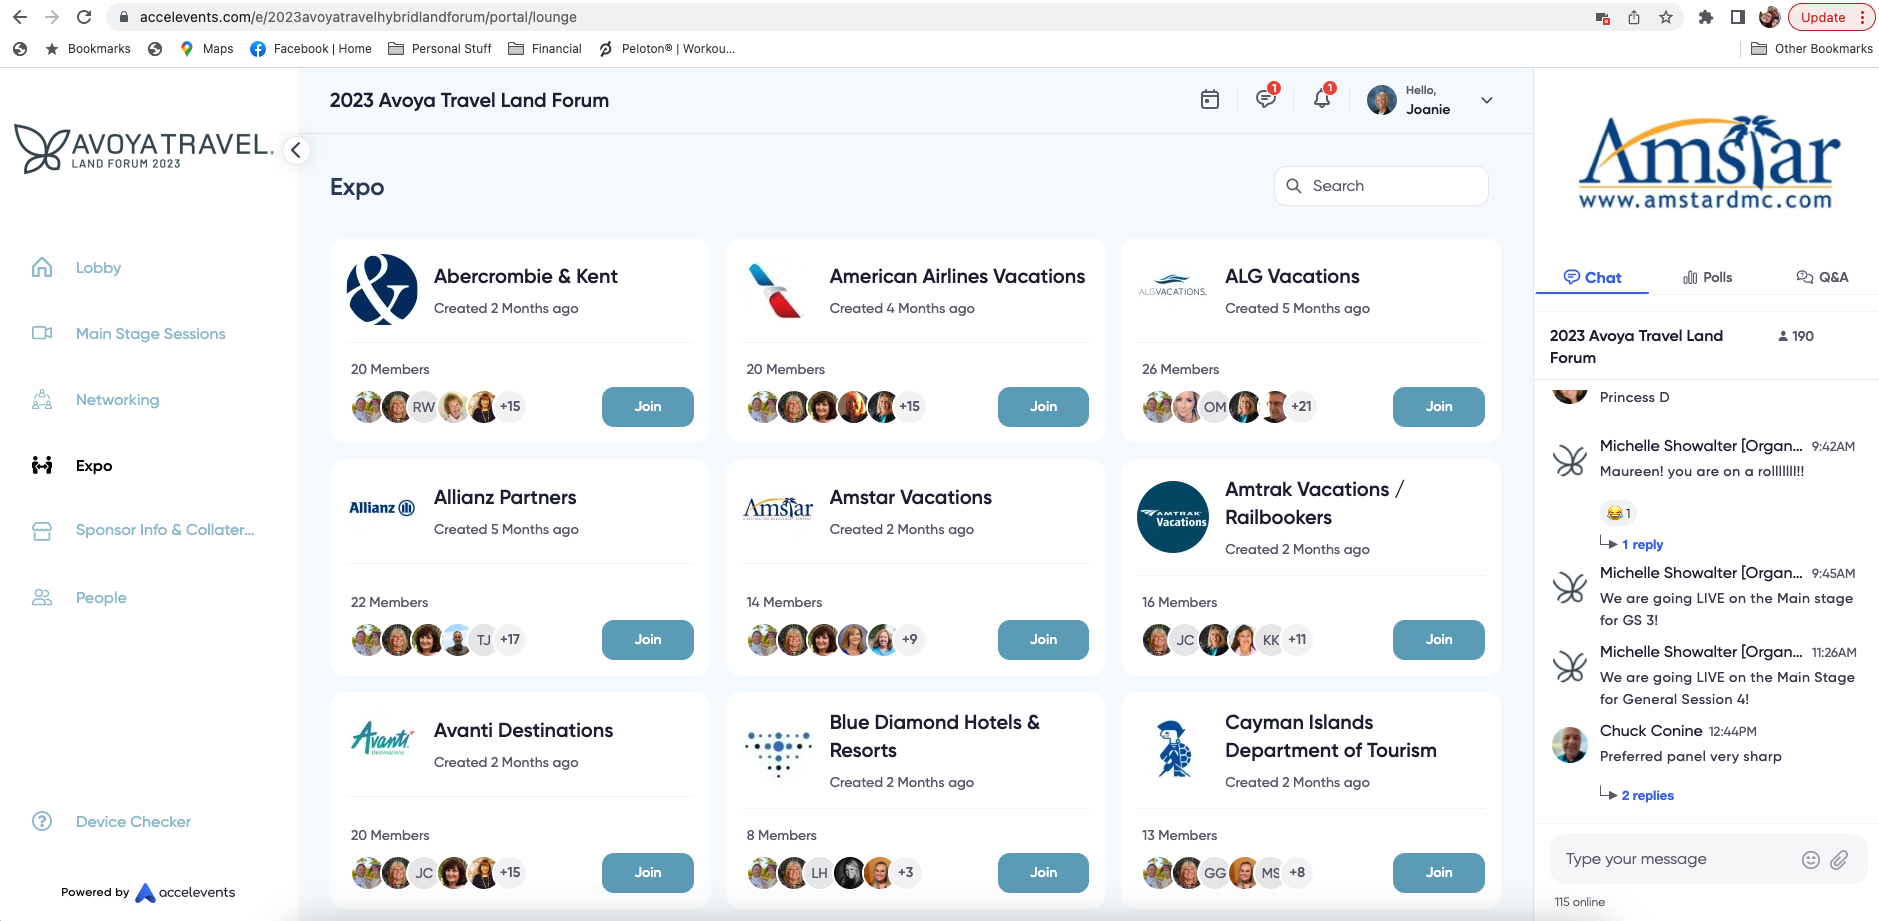Go to Main Stage Sessions
This screenshot has height=921, width=1879.
150,334
